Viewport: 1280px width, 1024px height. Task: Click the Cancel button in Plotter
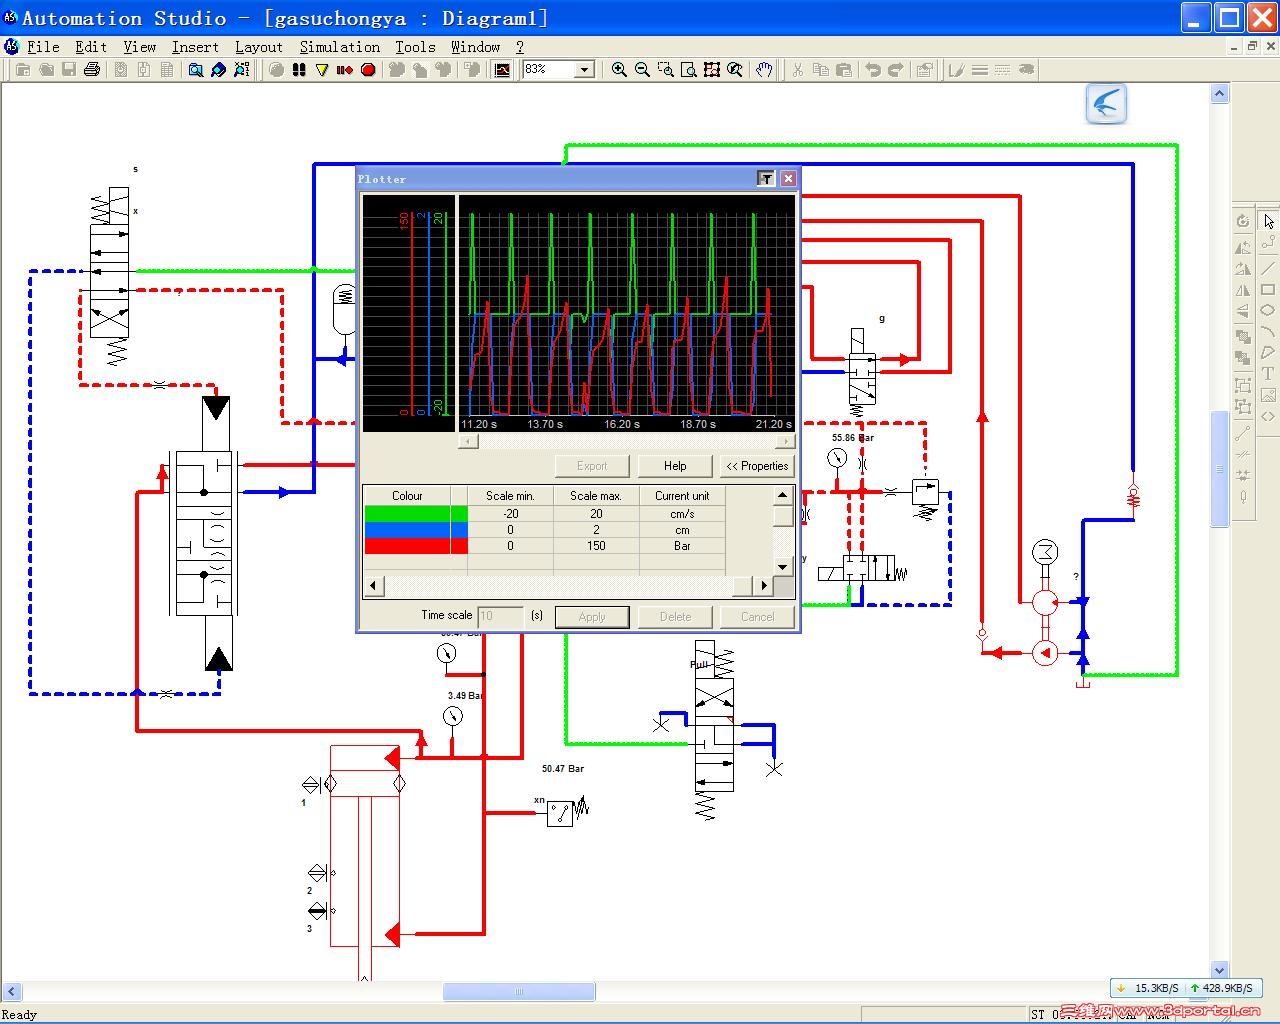[757, 617]
